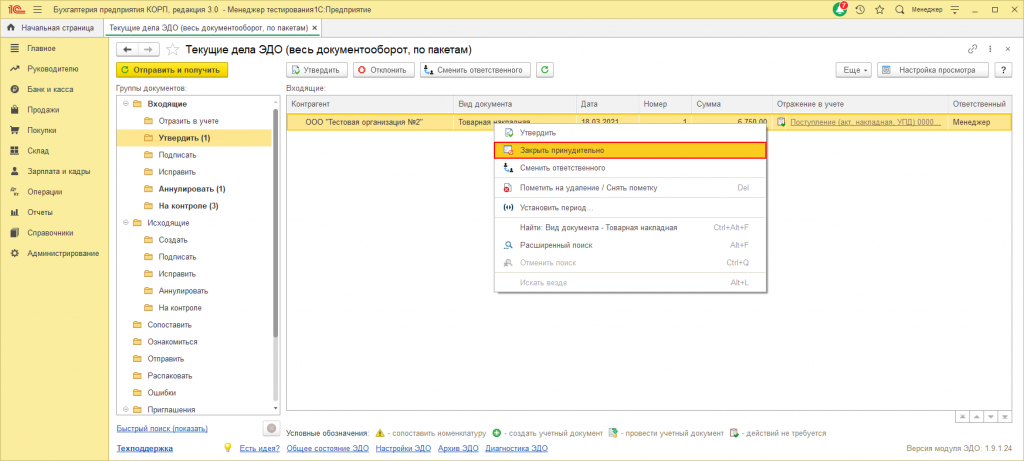Collapse the Входящие folder group

(x=125, y=104)
